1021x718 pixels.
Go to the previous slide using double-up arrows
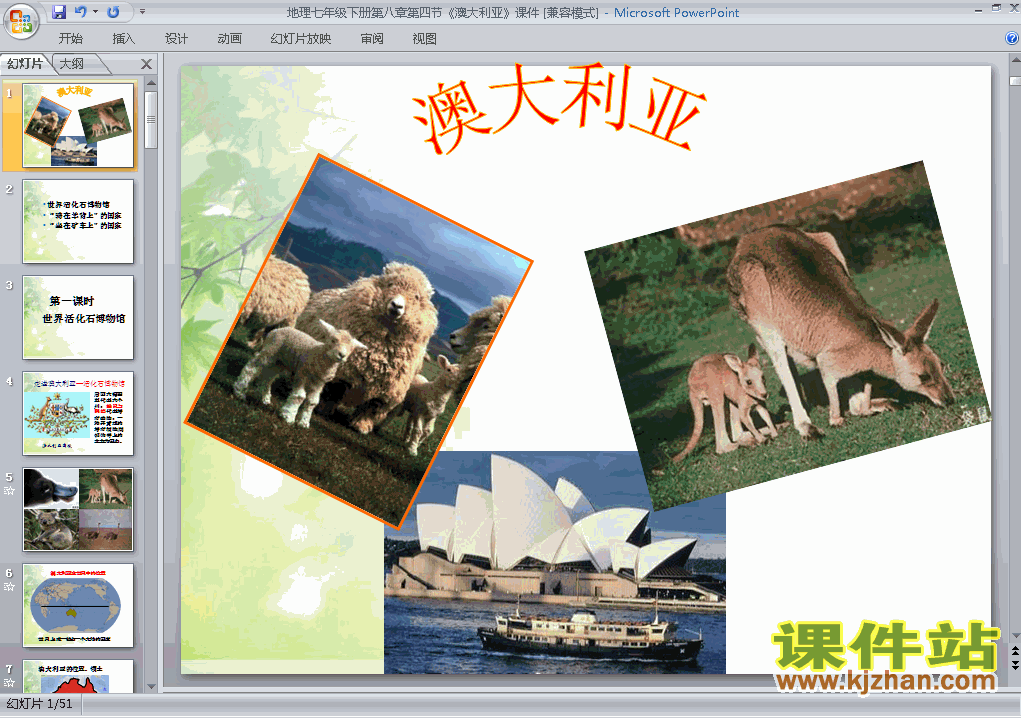tap(1014, 651)
